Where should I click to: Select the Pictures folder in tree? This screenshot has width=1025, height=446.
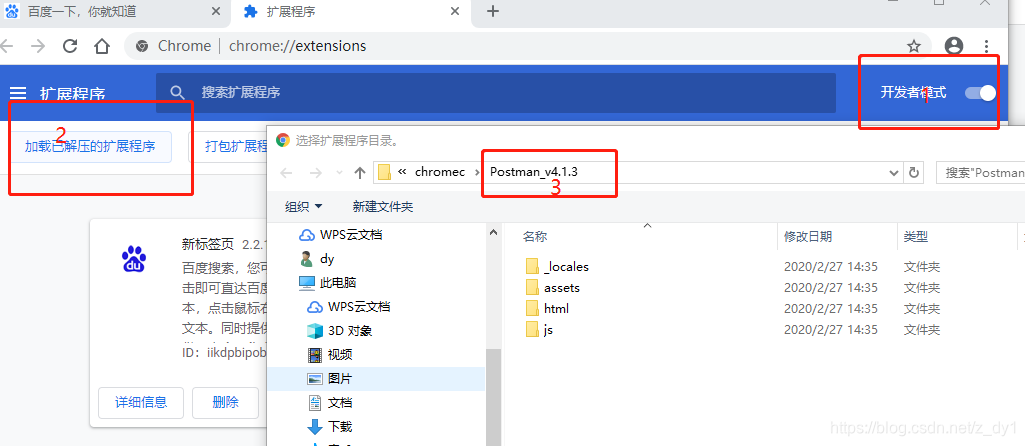(330, 379)
